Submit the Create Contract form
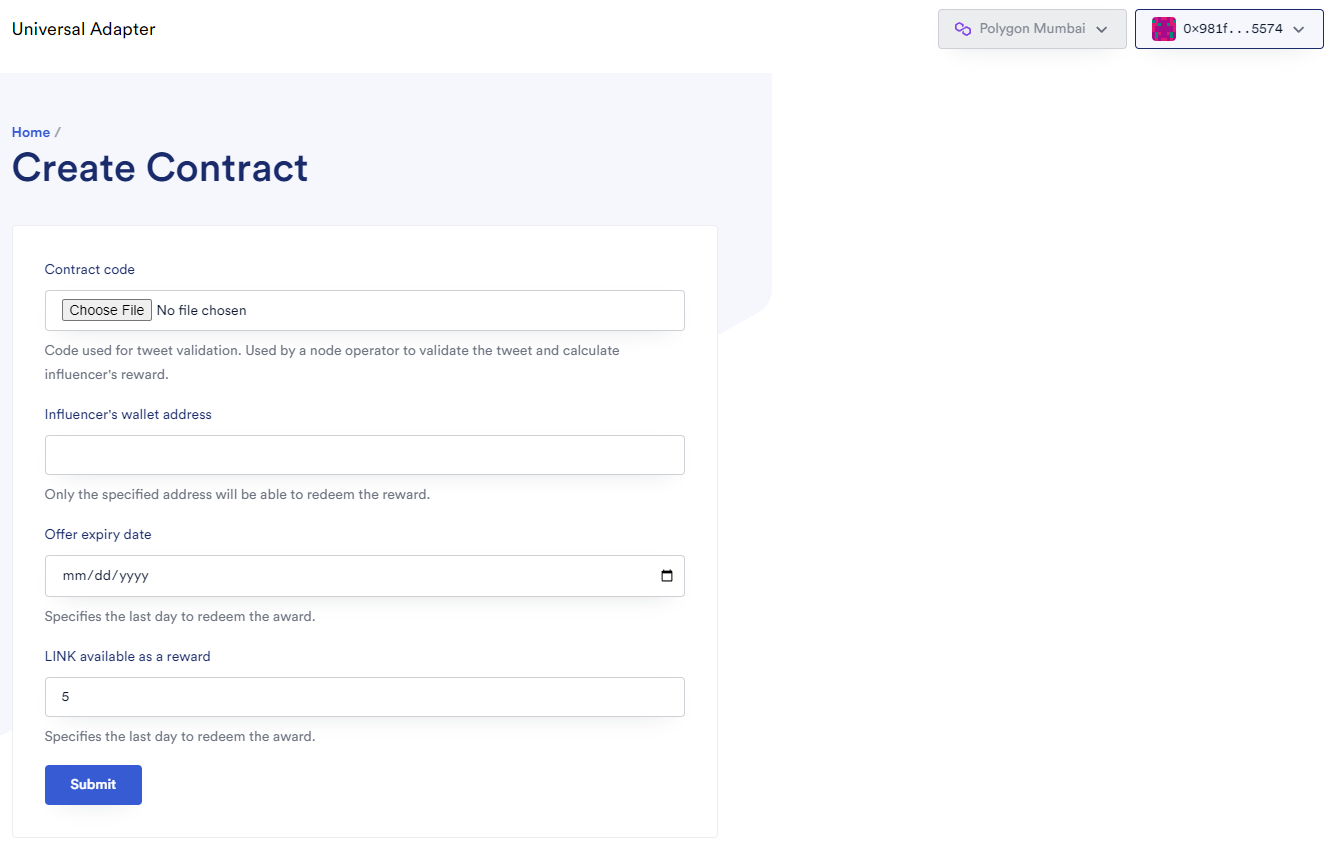 click(93, 785)
